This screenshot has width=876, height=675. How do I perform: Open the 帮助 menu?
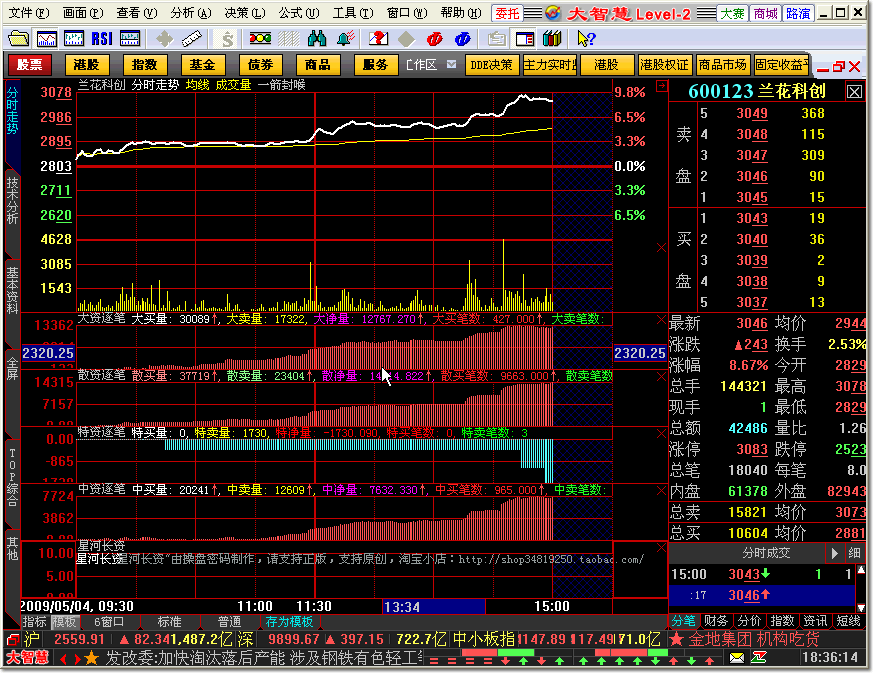[461, 13]
